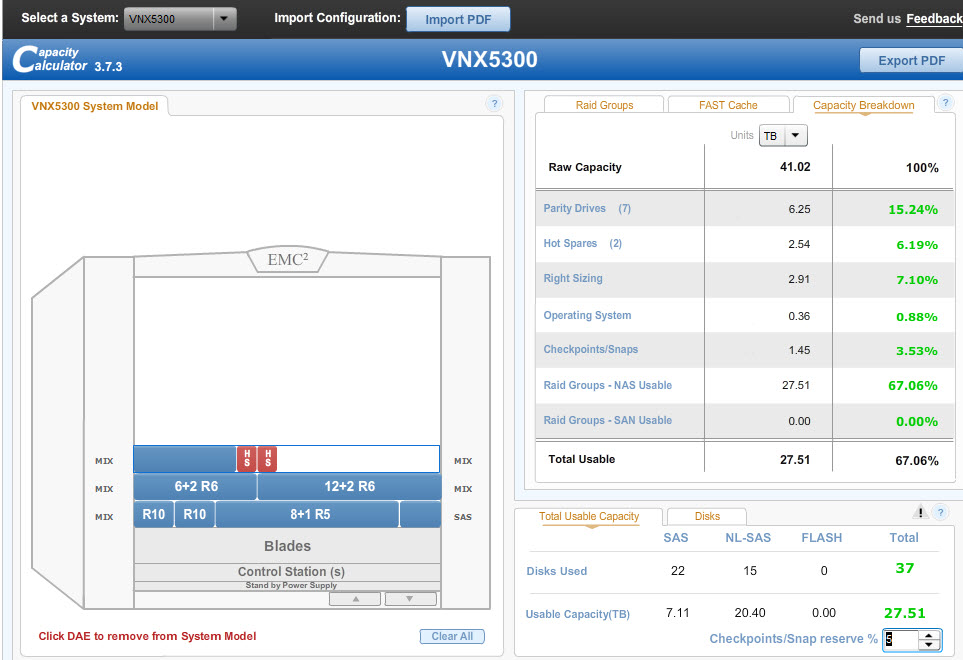Click the warning alert icon
The image size is (963, 660).
click(920, 511)
